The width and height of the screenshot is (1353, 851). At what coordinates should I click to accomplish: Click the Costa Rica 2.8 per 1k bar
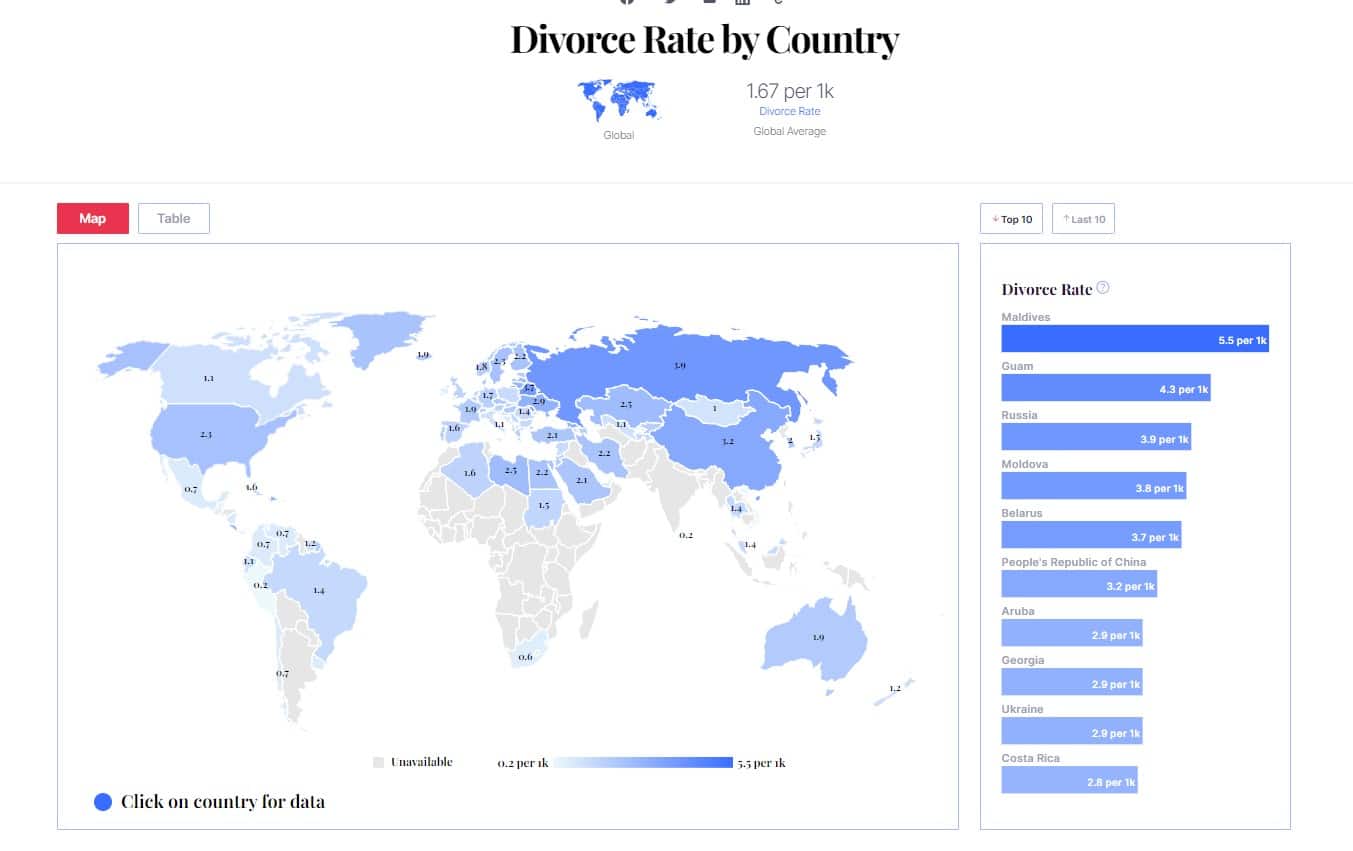[1069, 780]
